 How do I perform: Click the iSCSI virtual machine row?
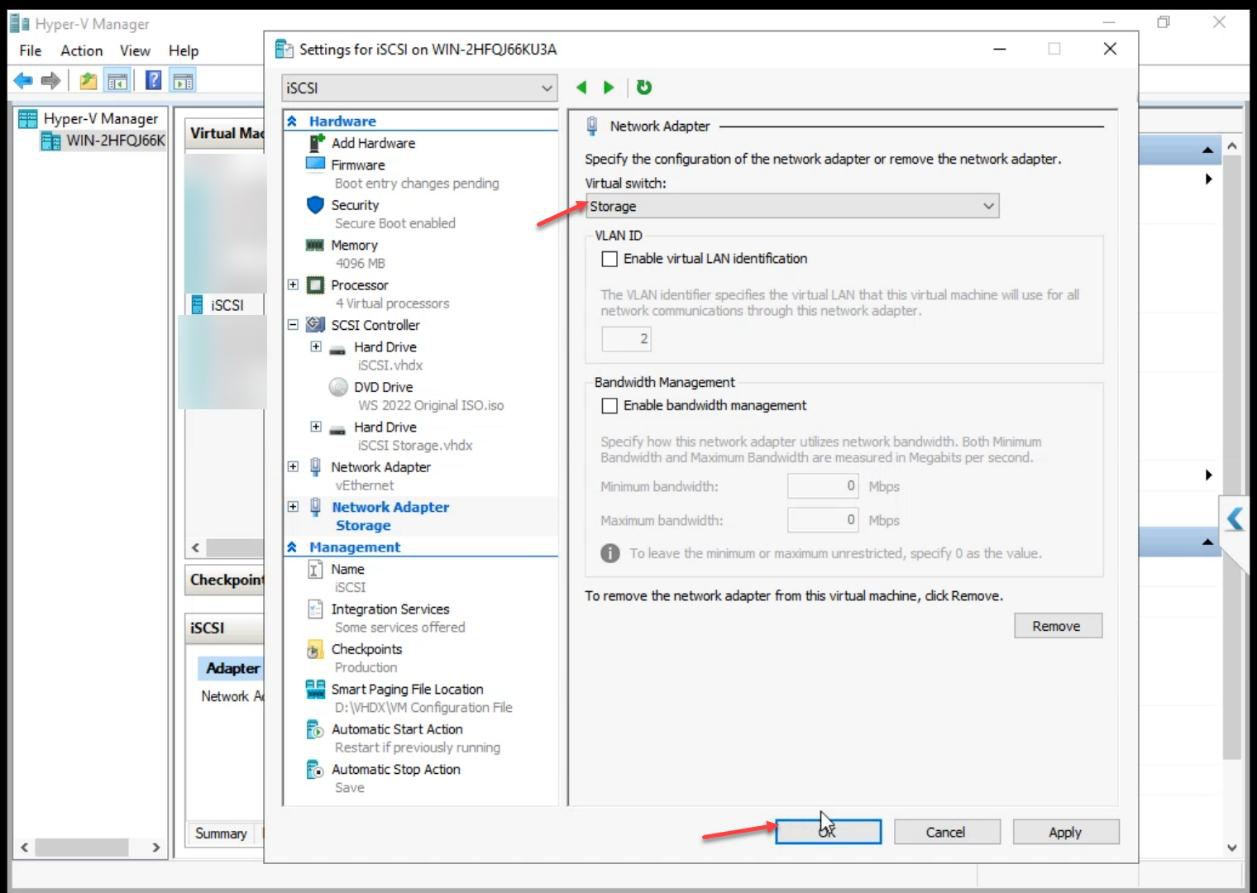point(226,305)
